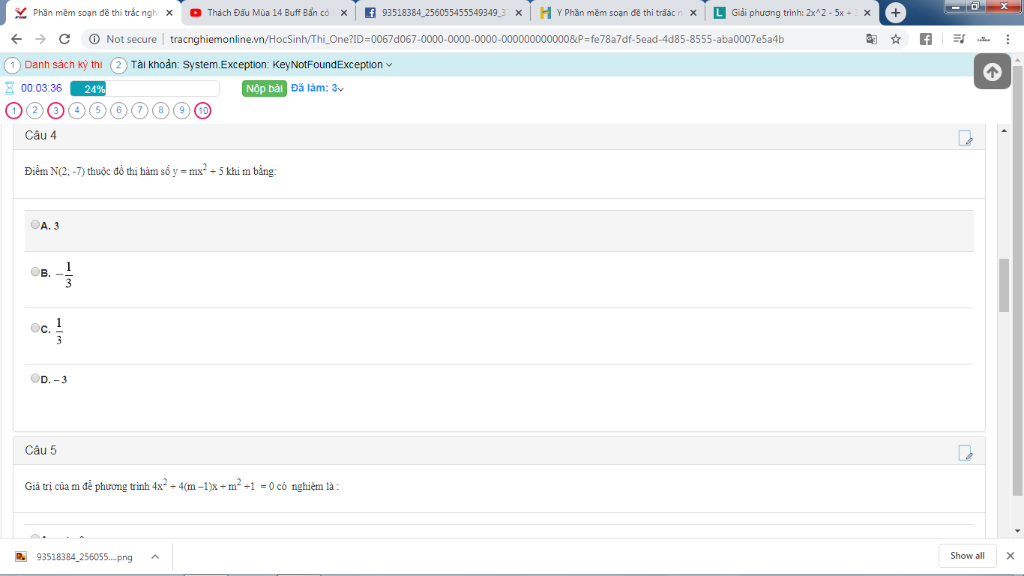Click the inner page scrollbar thumb
Screen dimensions: 1024x576
point(1004,285)
